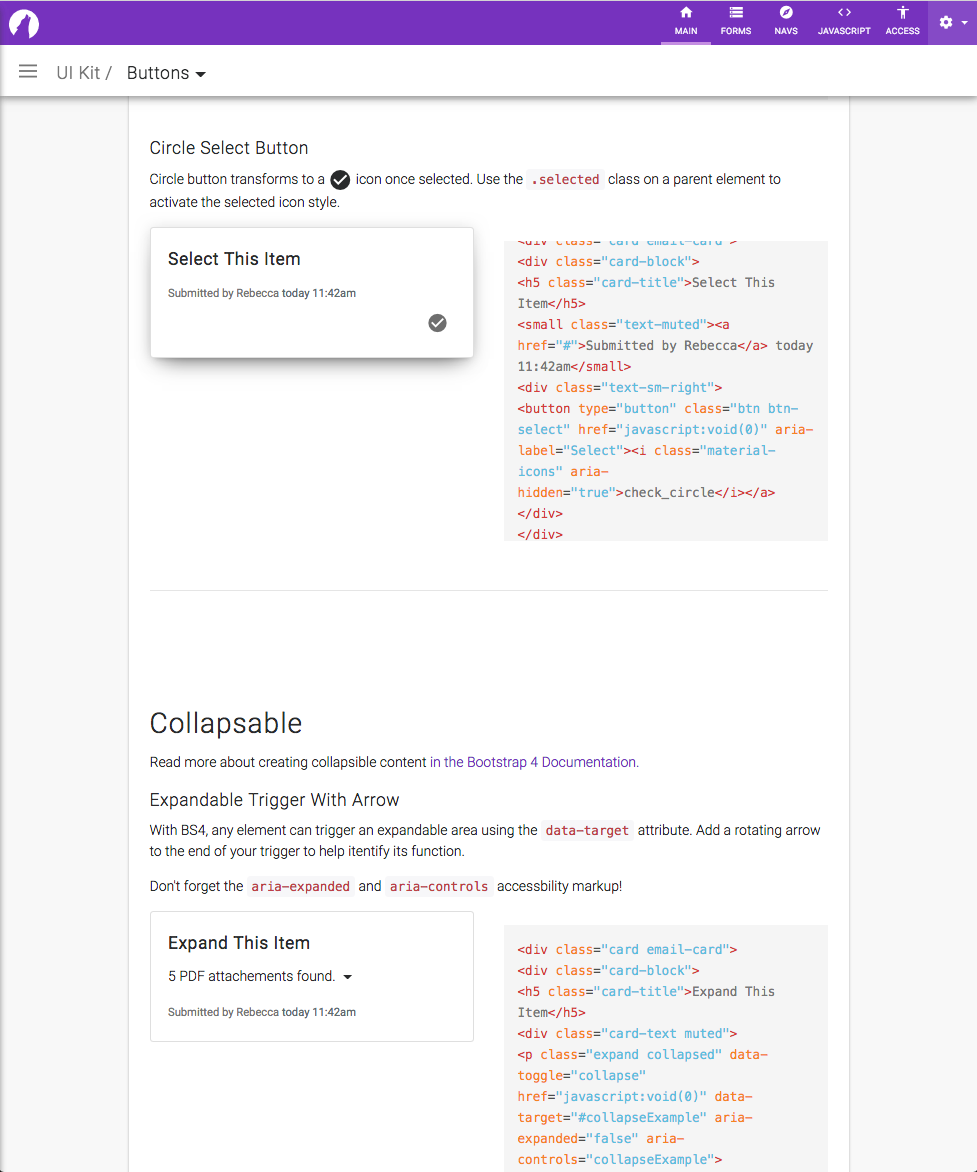The height and width of the screenshot is (1172, 977).
Task: Open the Bootstrap 4 Documentation link
Action: 534,762
